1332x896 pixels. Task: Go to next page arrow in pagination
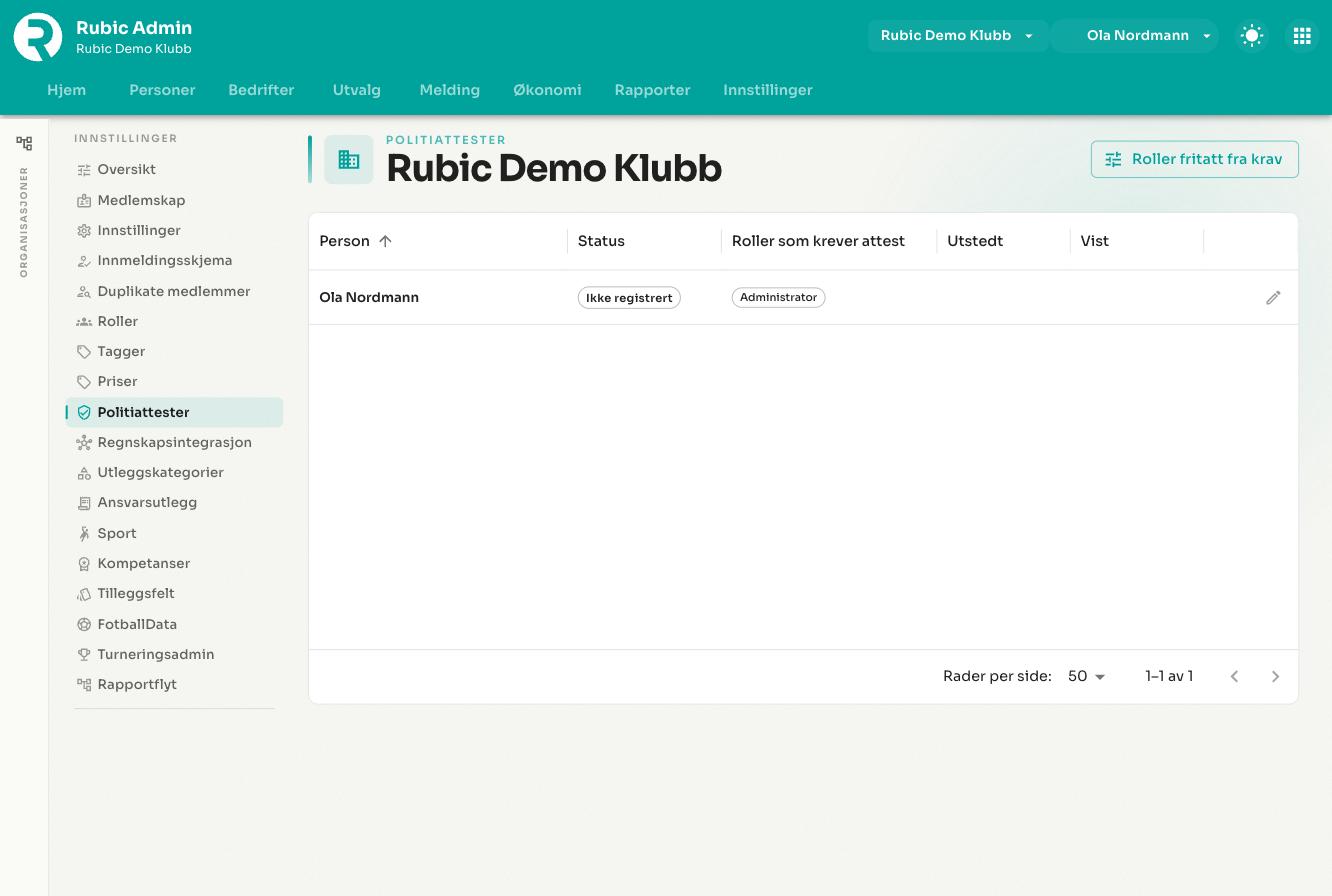click(x=1275, y=676)
